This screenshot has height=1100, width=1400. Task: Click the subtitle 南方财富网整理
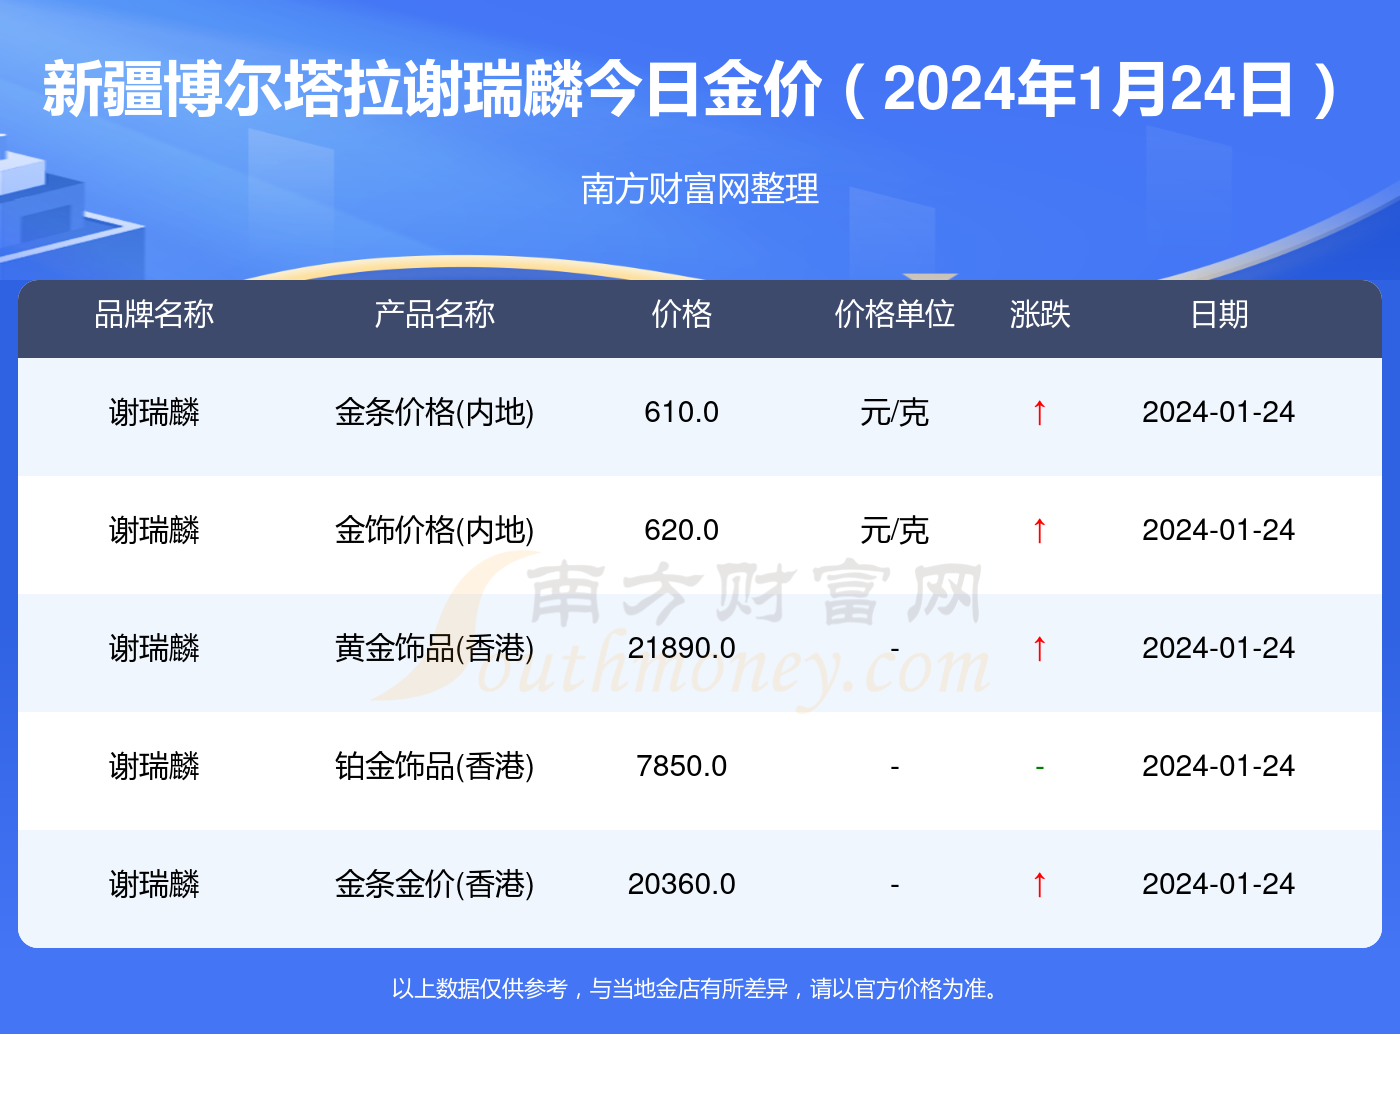point(700,189)
